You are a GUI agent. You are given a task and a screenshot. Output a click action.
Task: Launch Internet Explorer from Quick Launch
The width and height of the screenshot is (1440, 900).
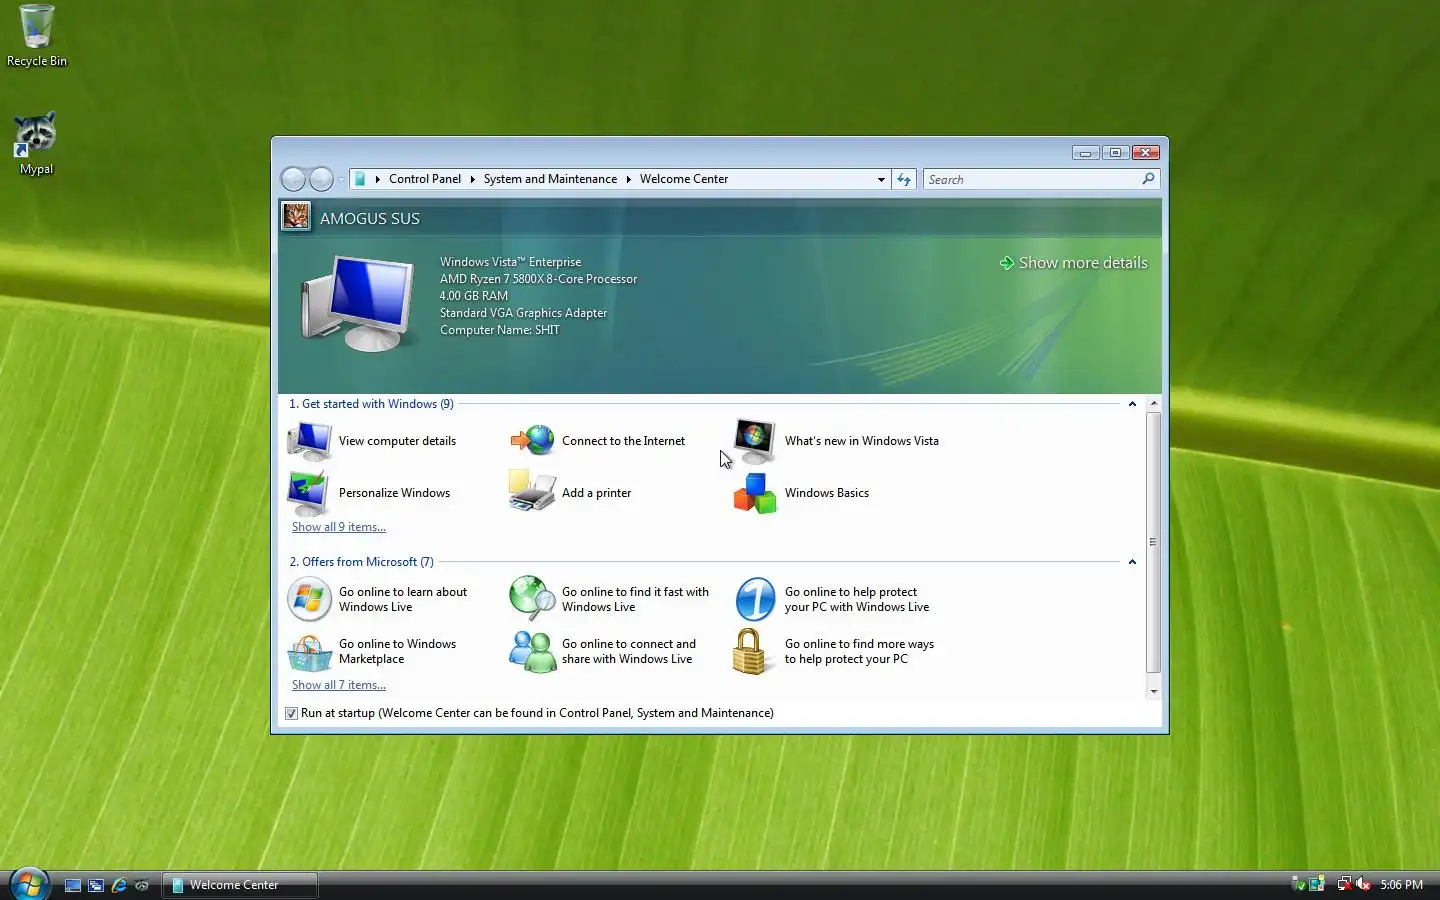click(119, 885)
